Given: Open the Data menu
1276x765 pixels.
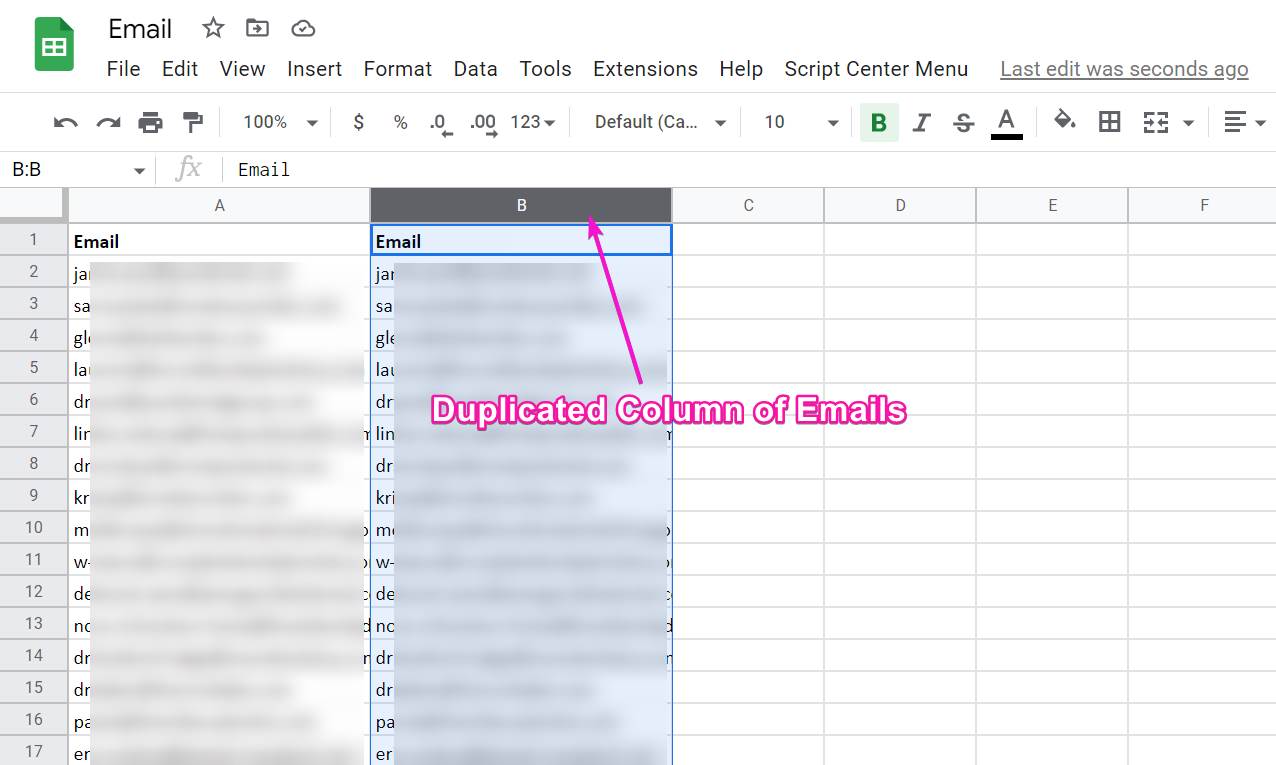Looking at the screenshot, I should (475, 69).
